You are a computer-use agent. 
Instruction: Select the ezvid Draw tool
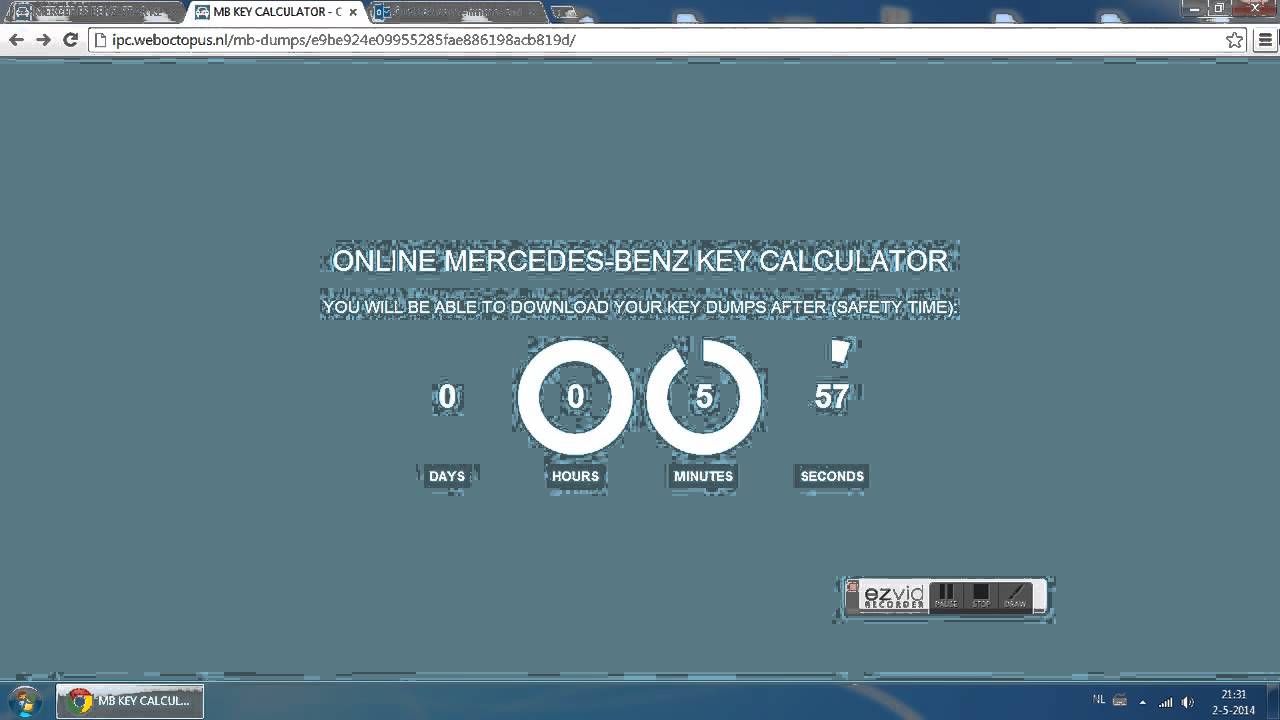[1015, 597]
